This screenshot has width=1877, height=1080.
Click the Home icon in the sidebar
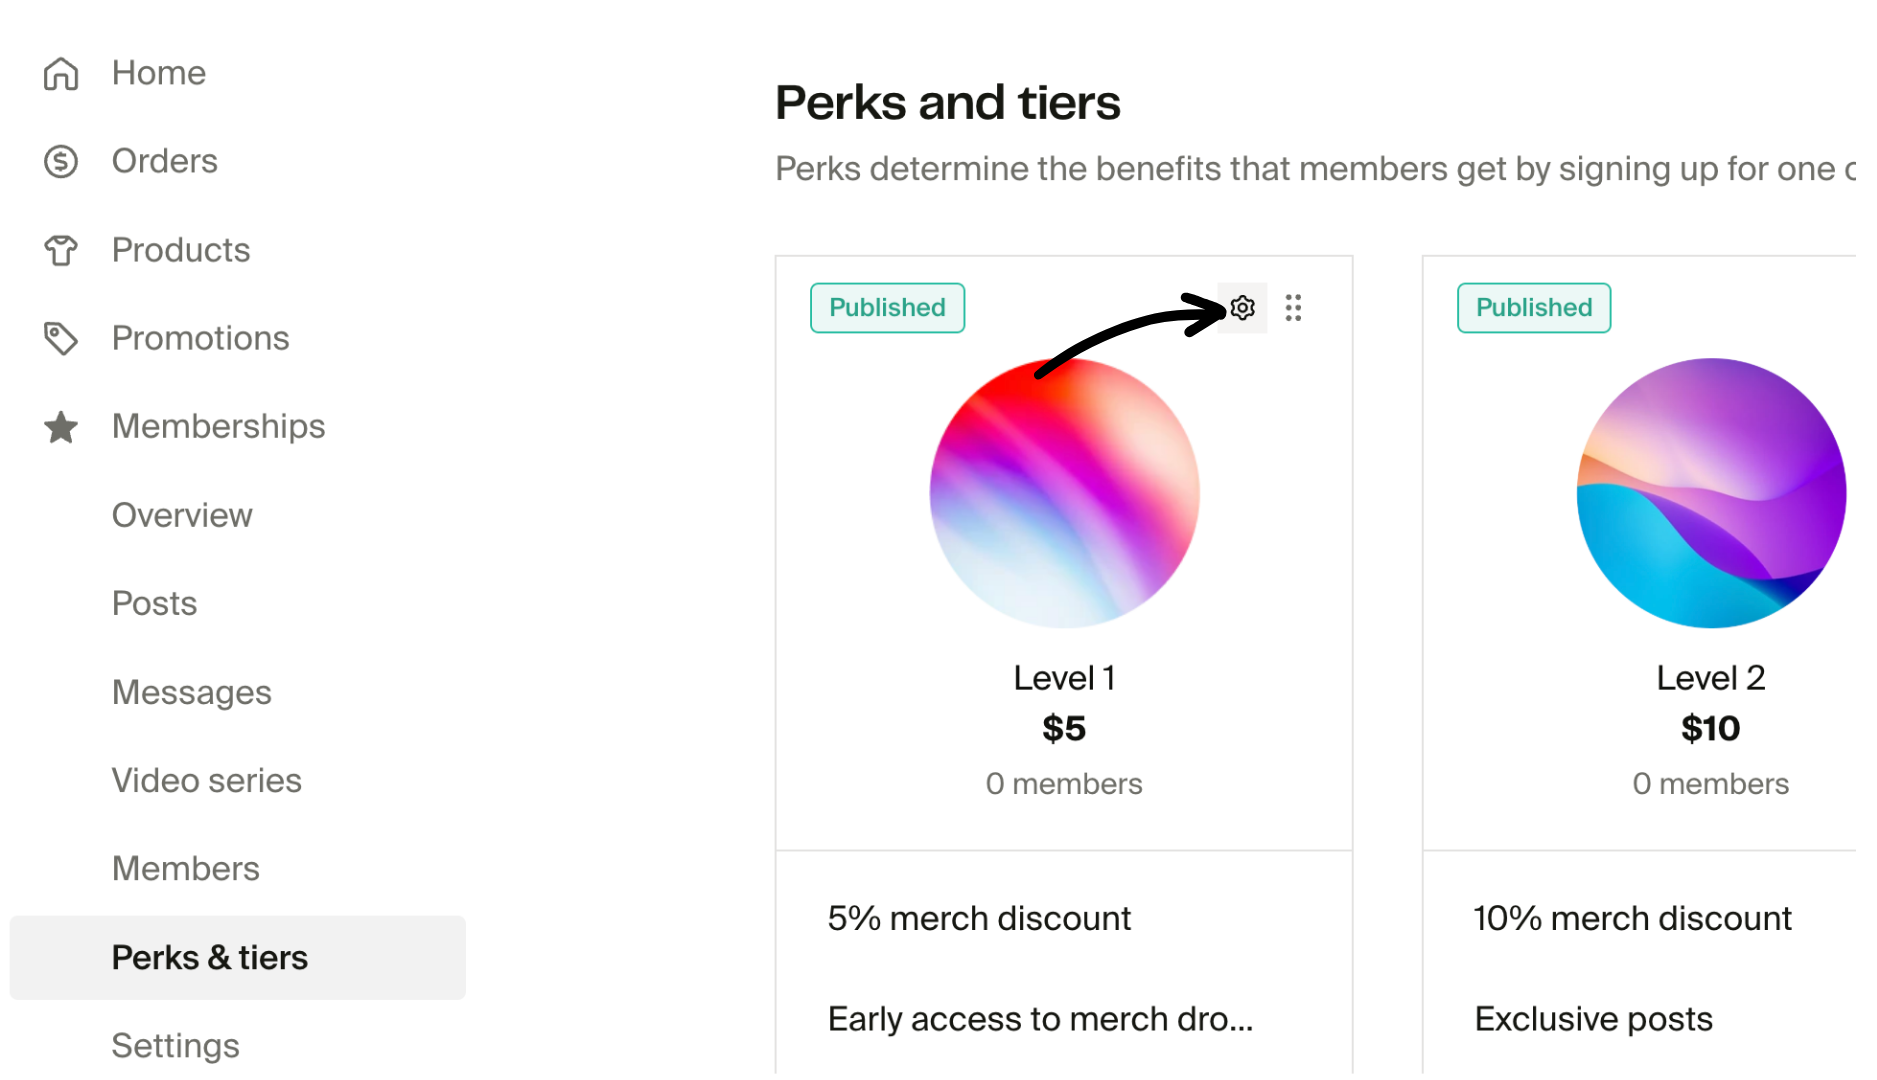[61, 73]
